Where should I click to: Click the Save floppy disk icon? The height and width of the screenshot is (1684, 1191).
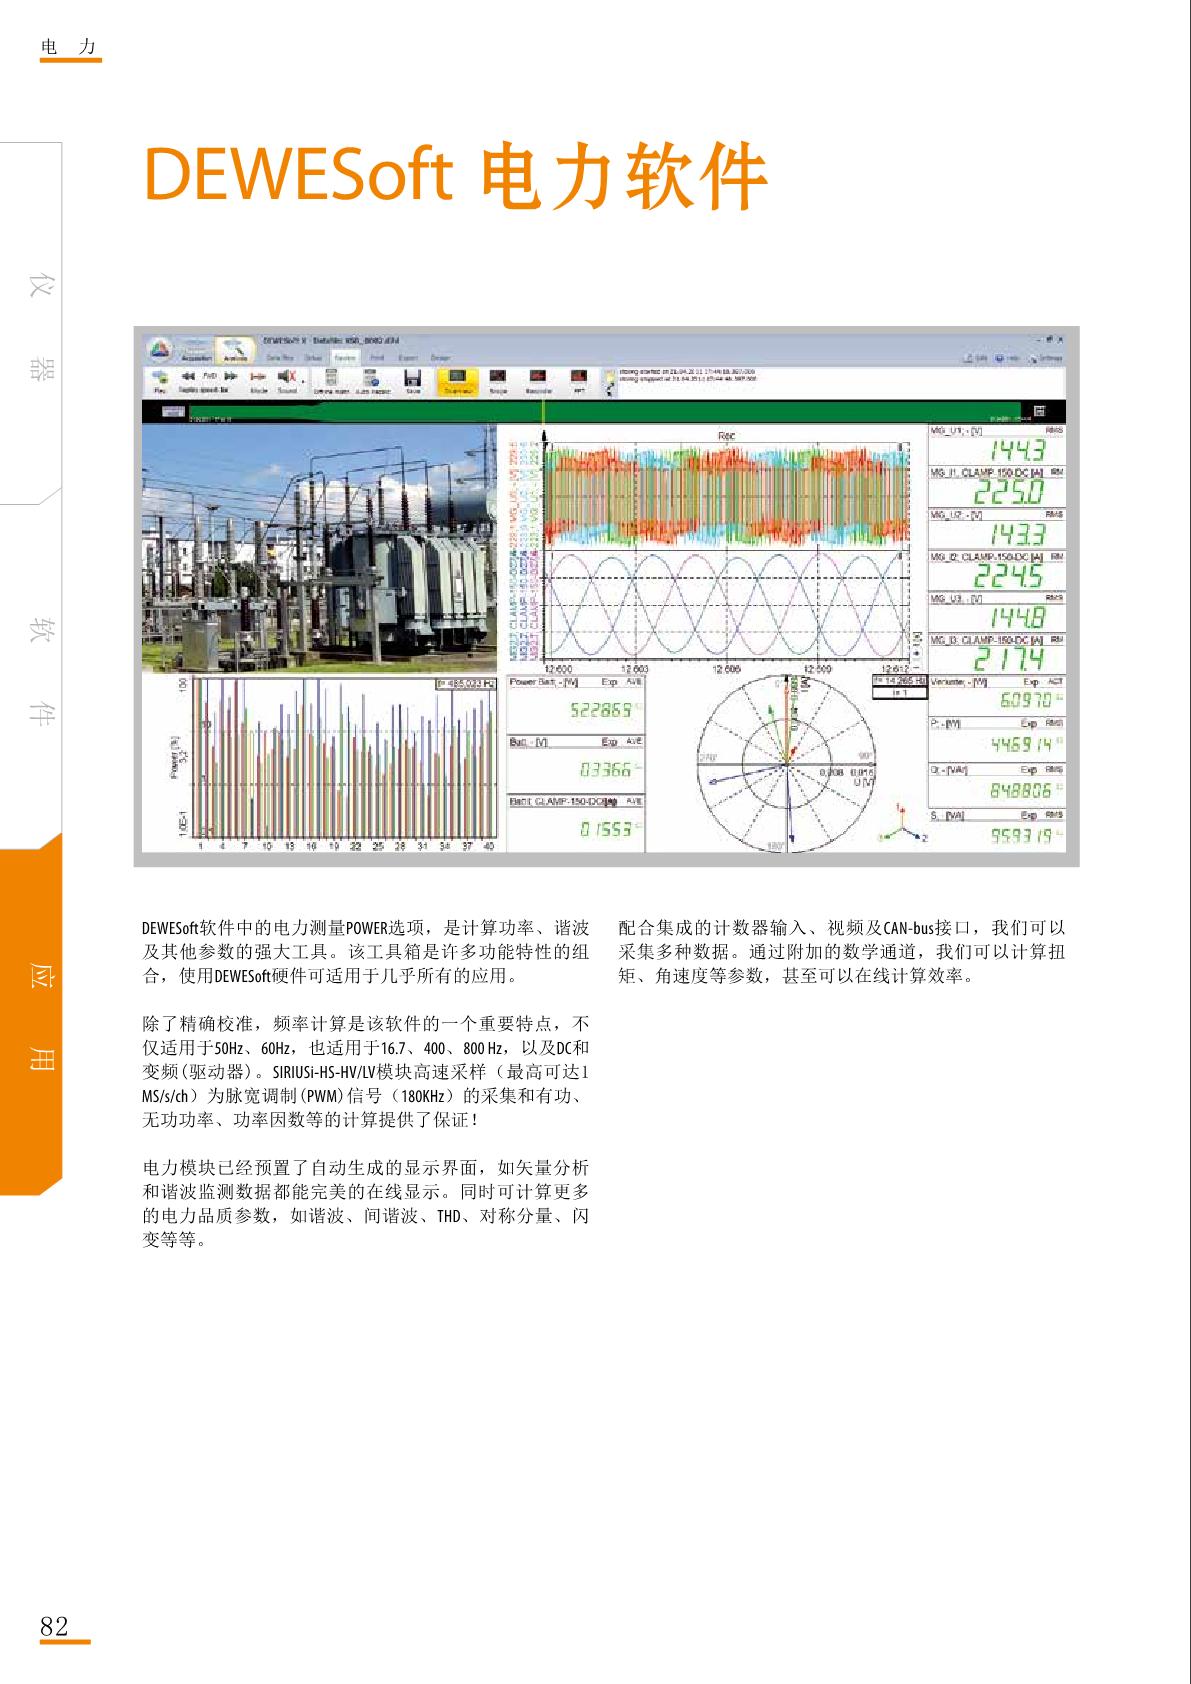point(412,380)
